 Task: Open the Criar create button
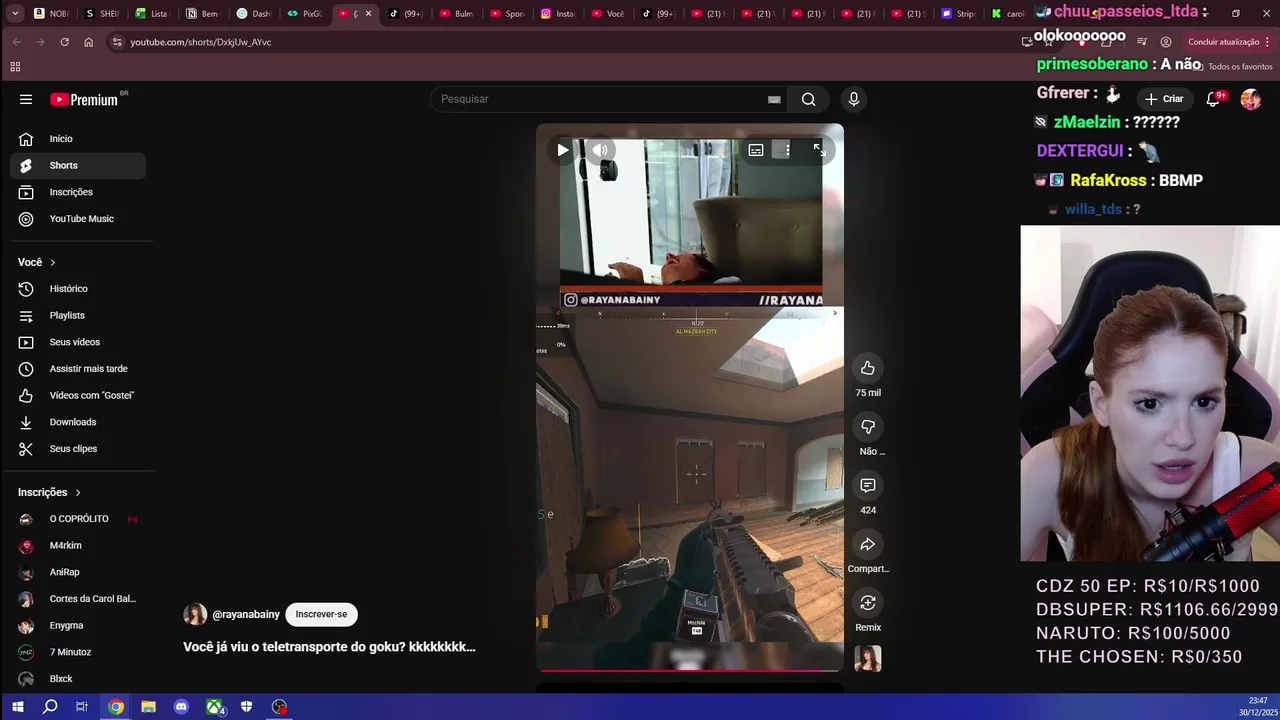[1164, 99]
